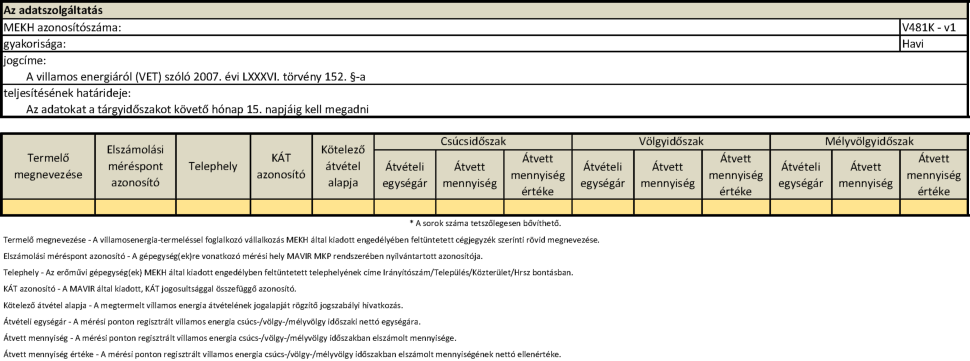Screen dimensions: 970x361
Task: Select yellow cell under Csúcsidőszak Átvett mennyiség értéke
Action: coord(538,207)
